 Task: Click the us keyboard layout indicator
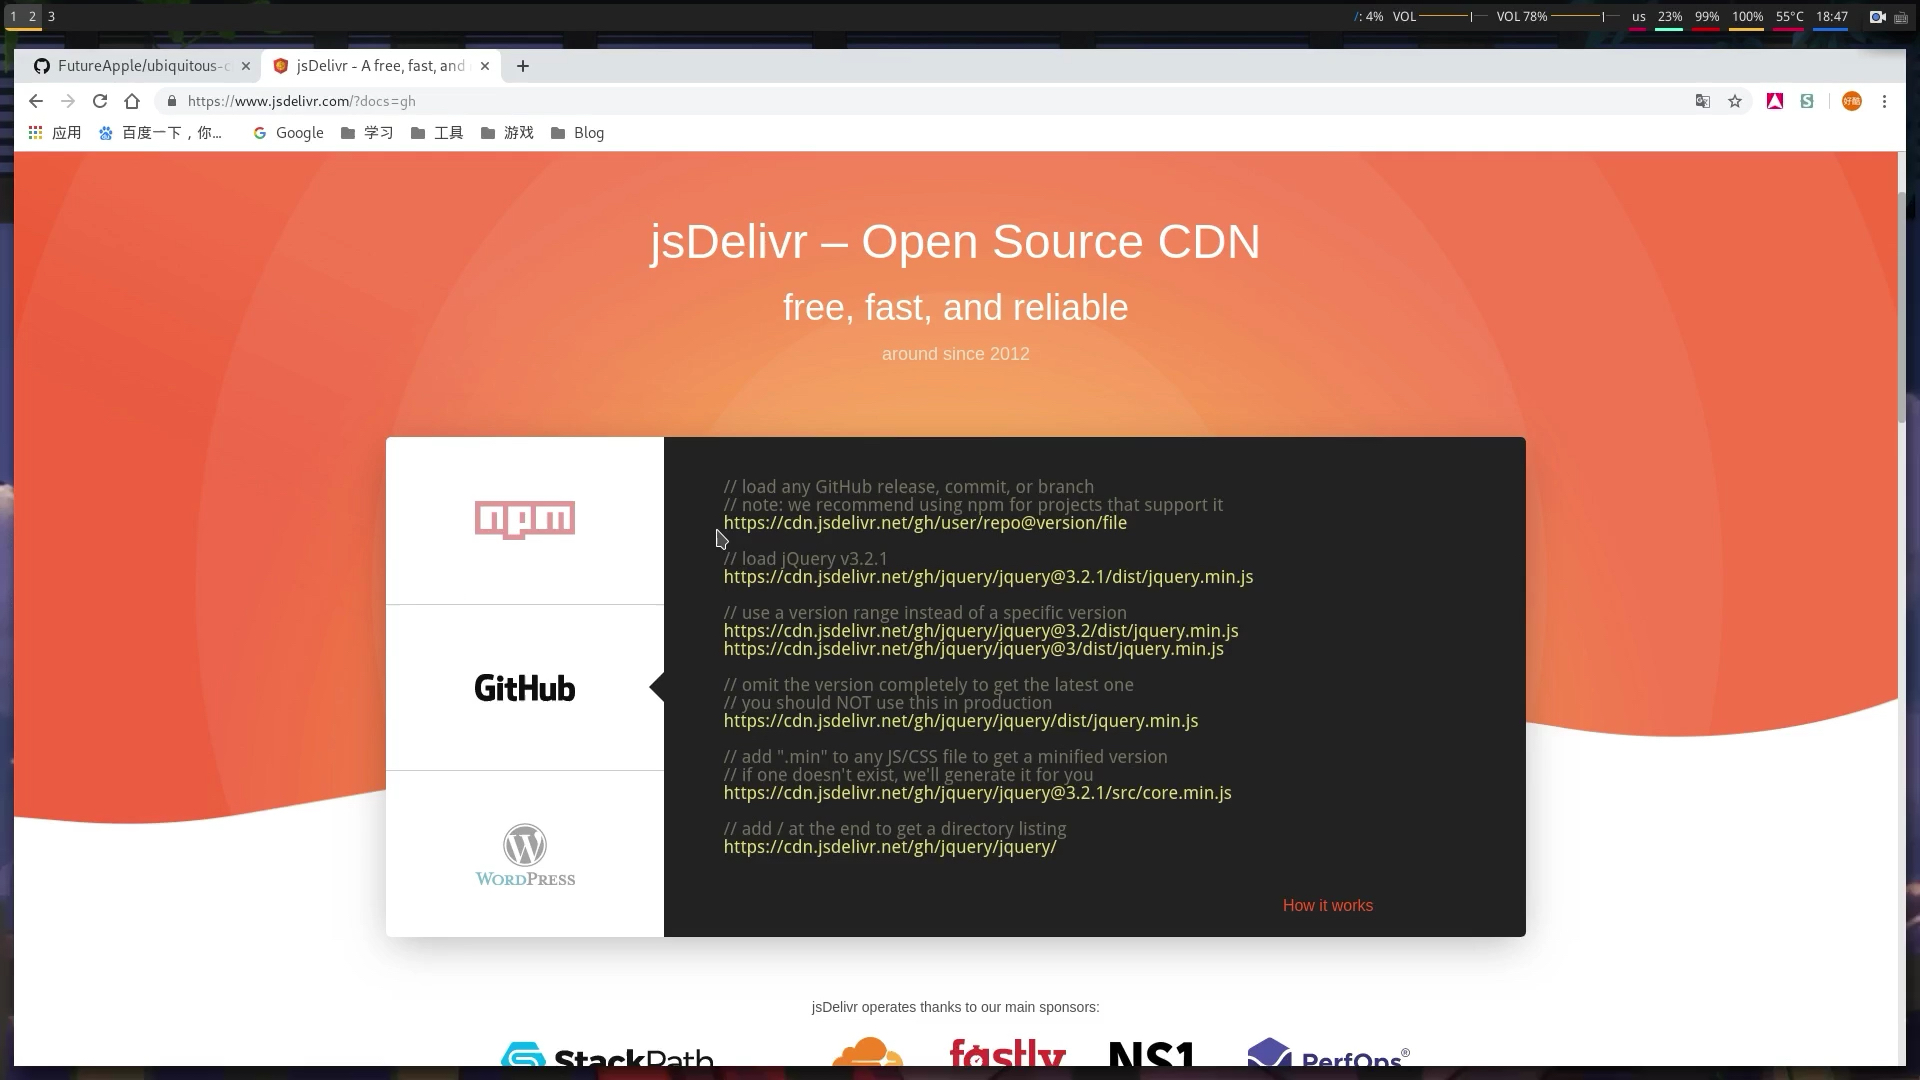pos(1638,17)
